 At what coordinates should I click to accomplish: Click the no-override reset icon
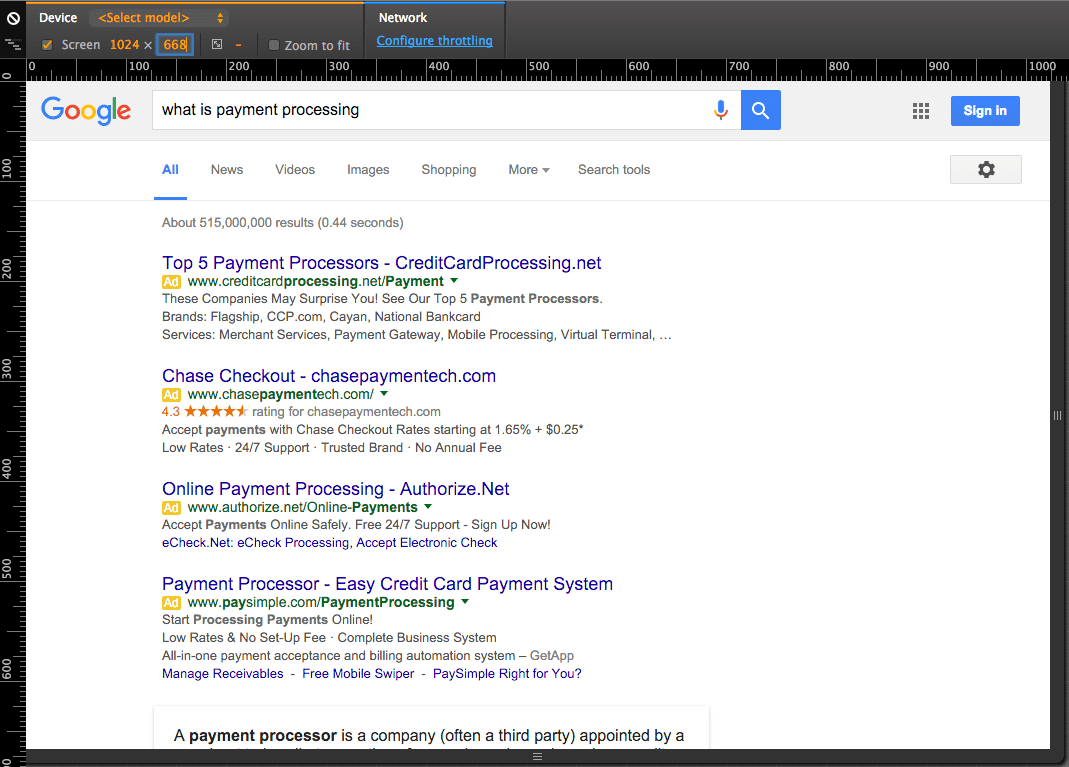(x=13, y=18)
